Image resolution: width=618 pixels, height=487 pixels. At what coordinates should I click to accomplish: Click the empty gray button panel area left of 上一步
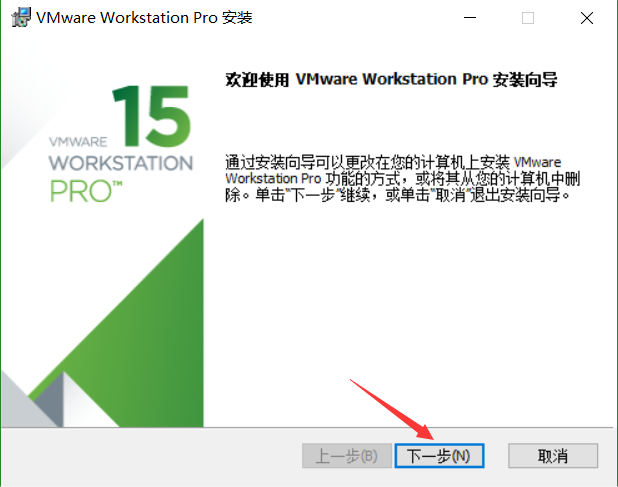(x=150, y=456)
